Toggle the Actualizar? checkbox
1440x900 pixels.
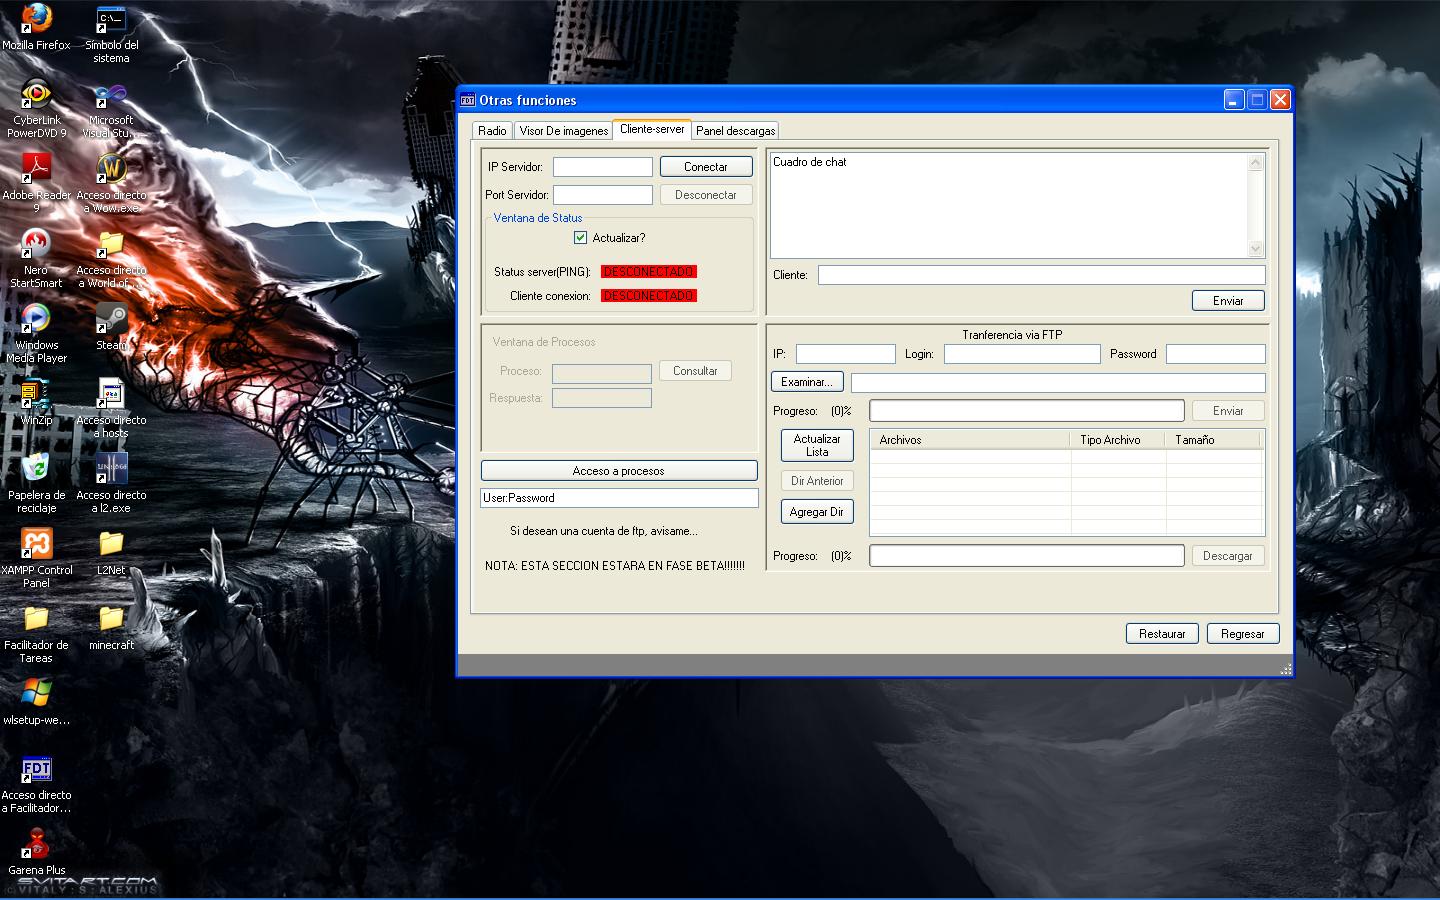pos(580,238)
